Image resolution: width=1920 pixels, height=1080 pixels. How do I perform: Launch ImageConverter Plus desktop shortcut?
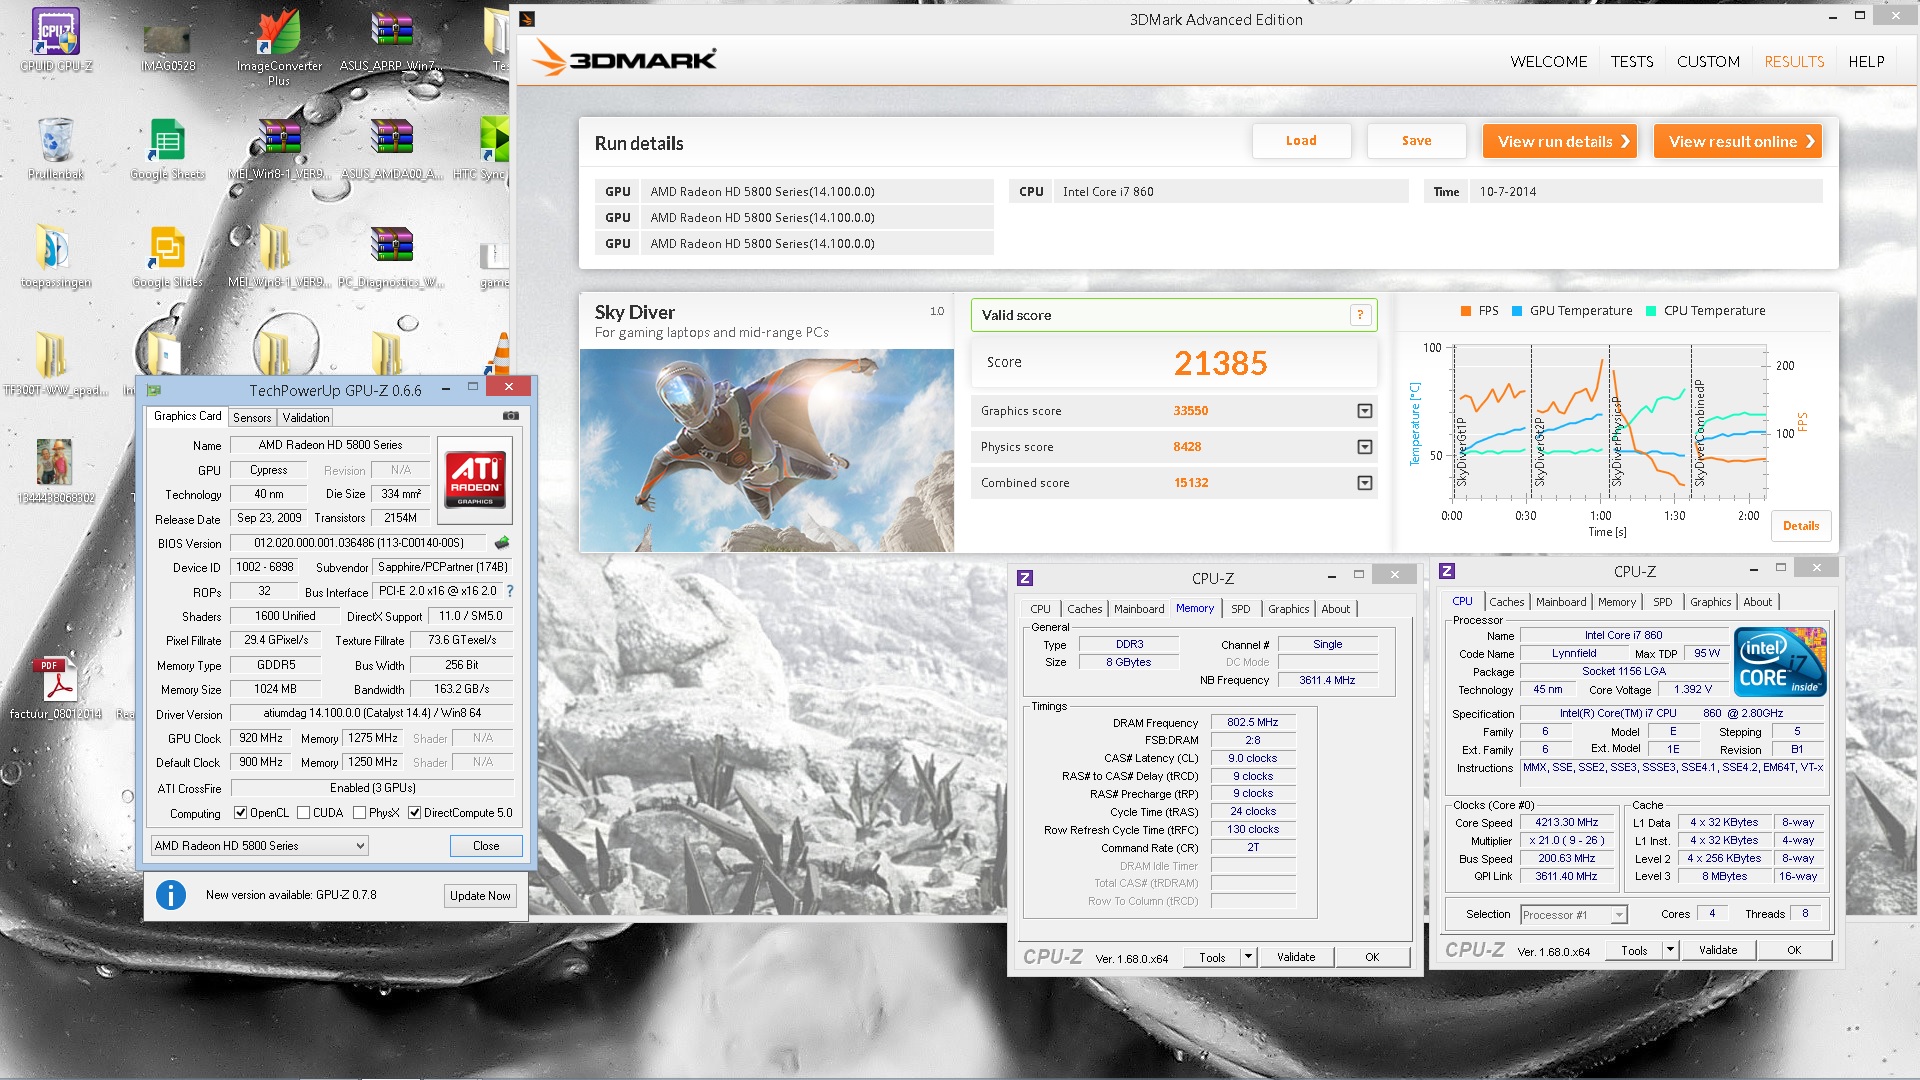[x=279, y=46]
